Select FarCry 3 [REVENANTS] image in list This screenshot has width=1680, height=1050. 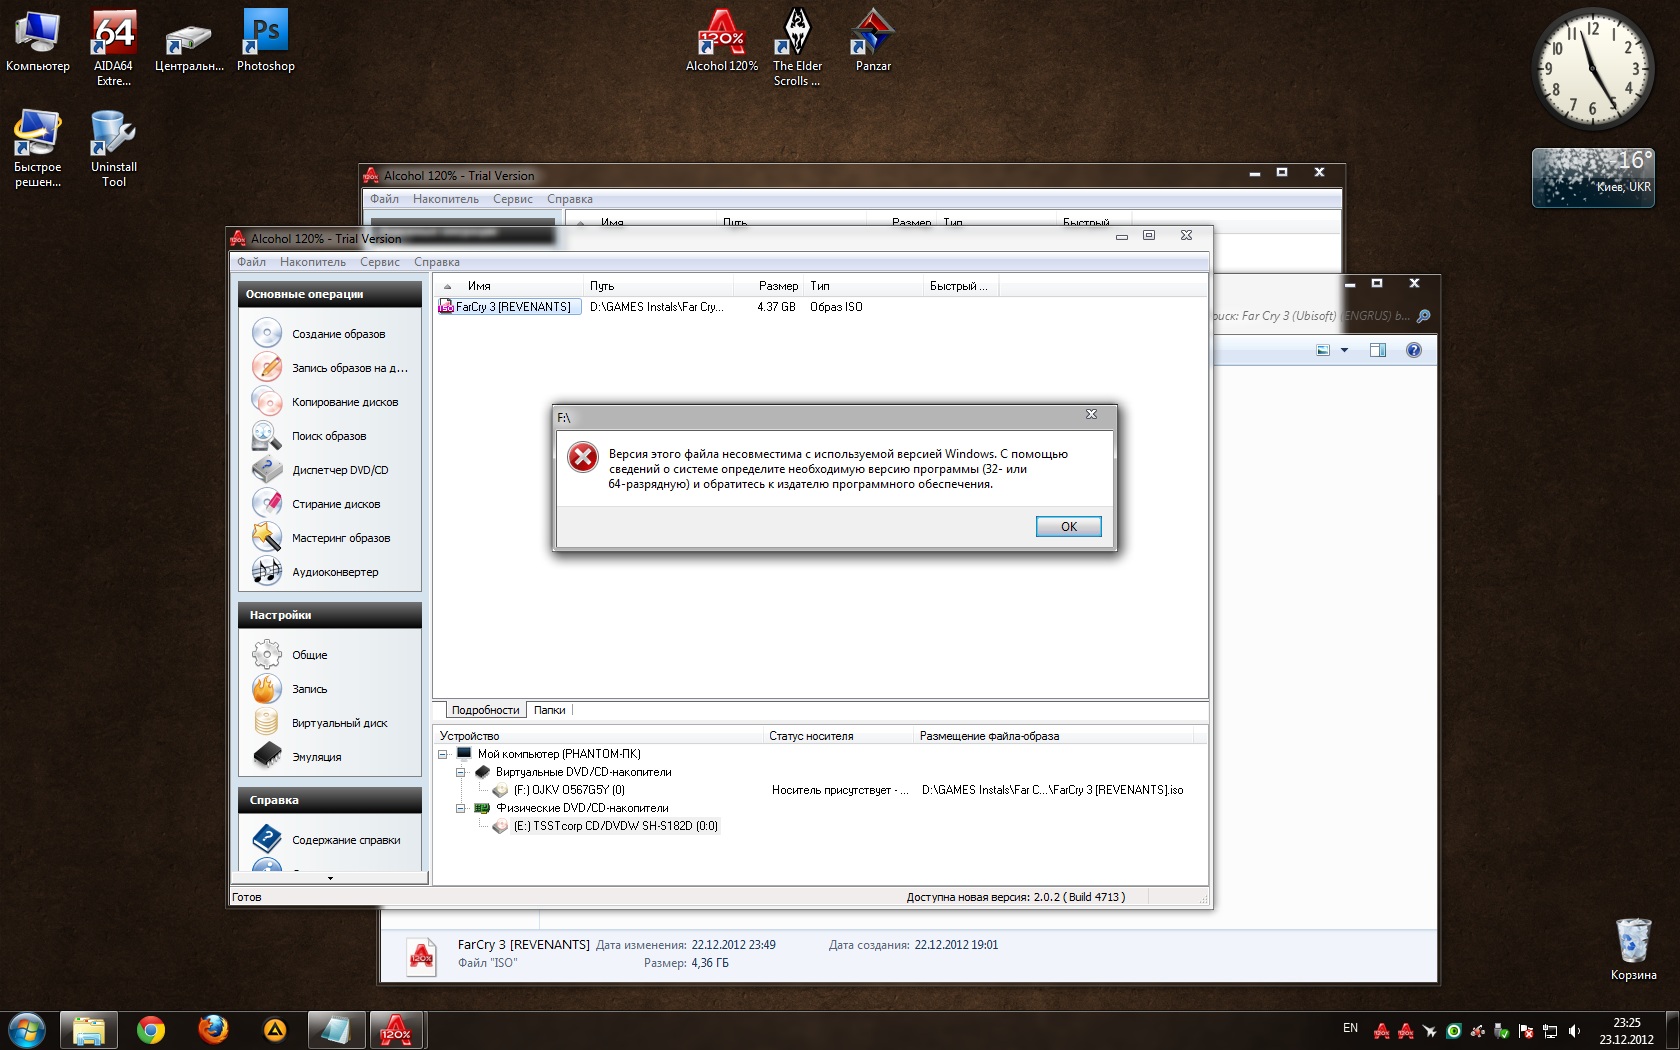point(509,307)
